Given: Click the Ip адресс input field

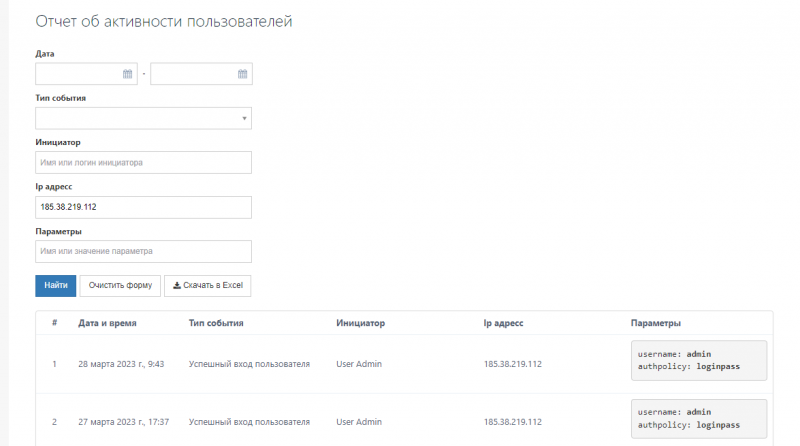Looking at the screenshot, I should 143,207.
